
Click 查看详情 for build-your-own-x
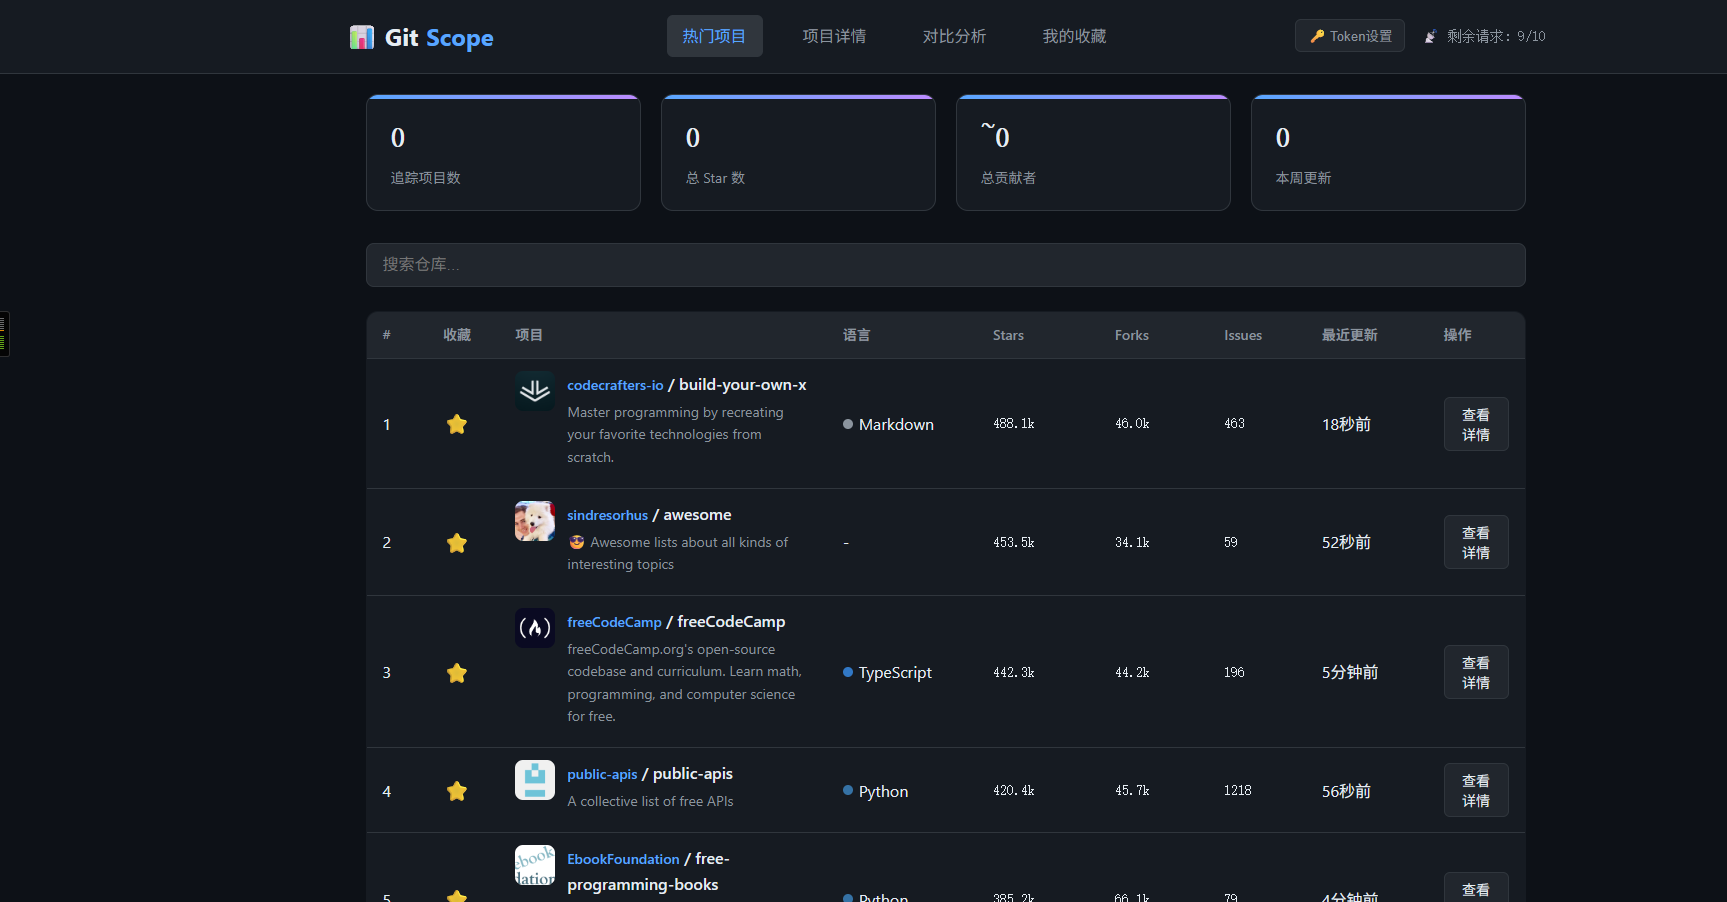click(x=1475, y=424)
